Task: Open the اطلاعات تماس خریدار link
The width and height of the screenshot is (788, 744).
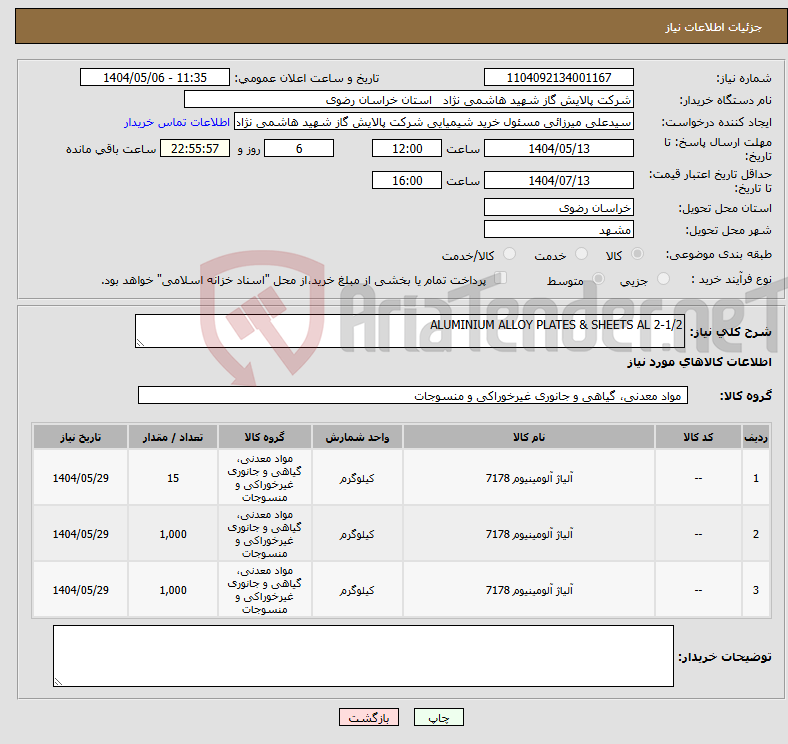Action: pos(177,122)
